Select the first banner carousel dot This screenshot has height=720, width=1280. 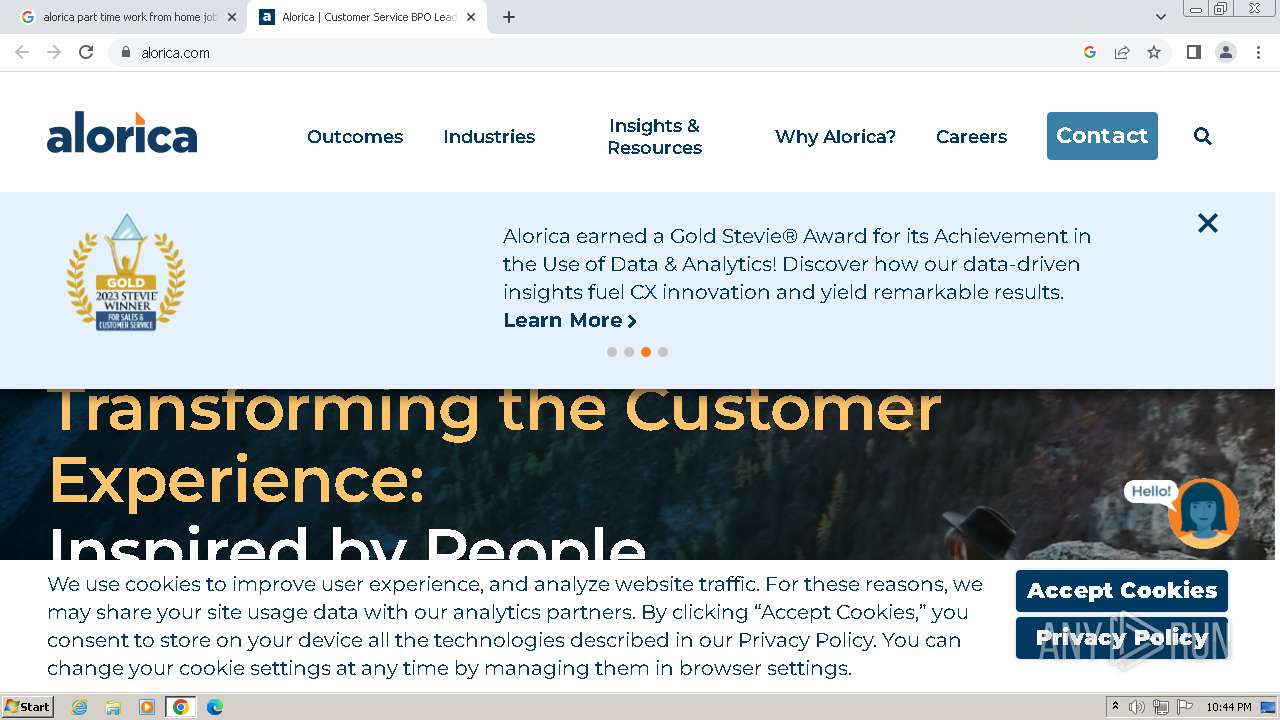[612, 352]
